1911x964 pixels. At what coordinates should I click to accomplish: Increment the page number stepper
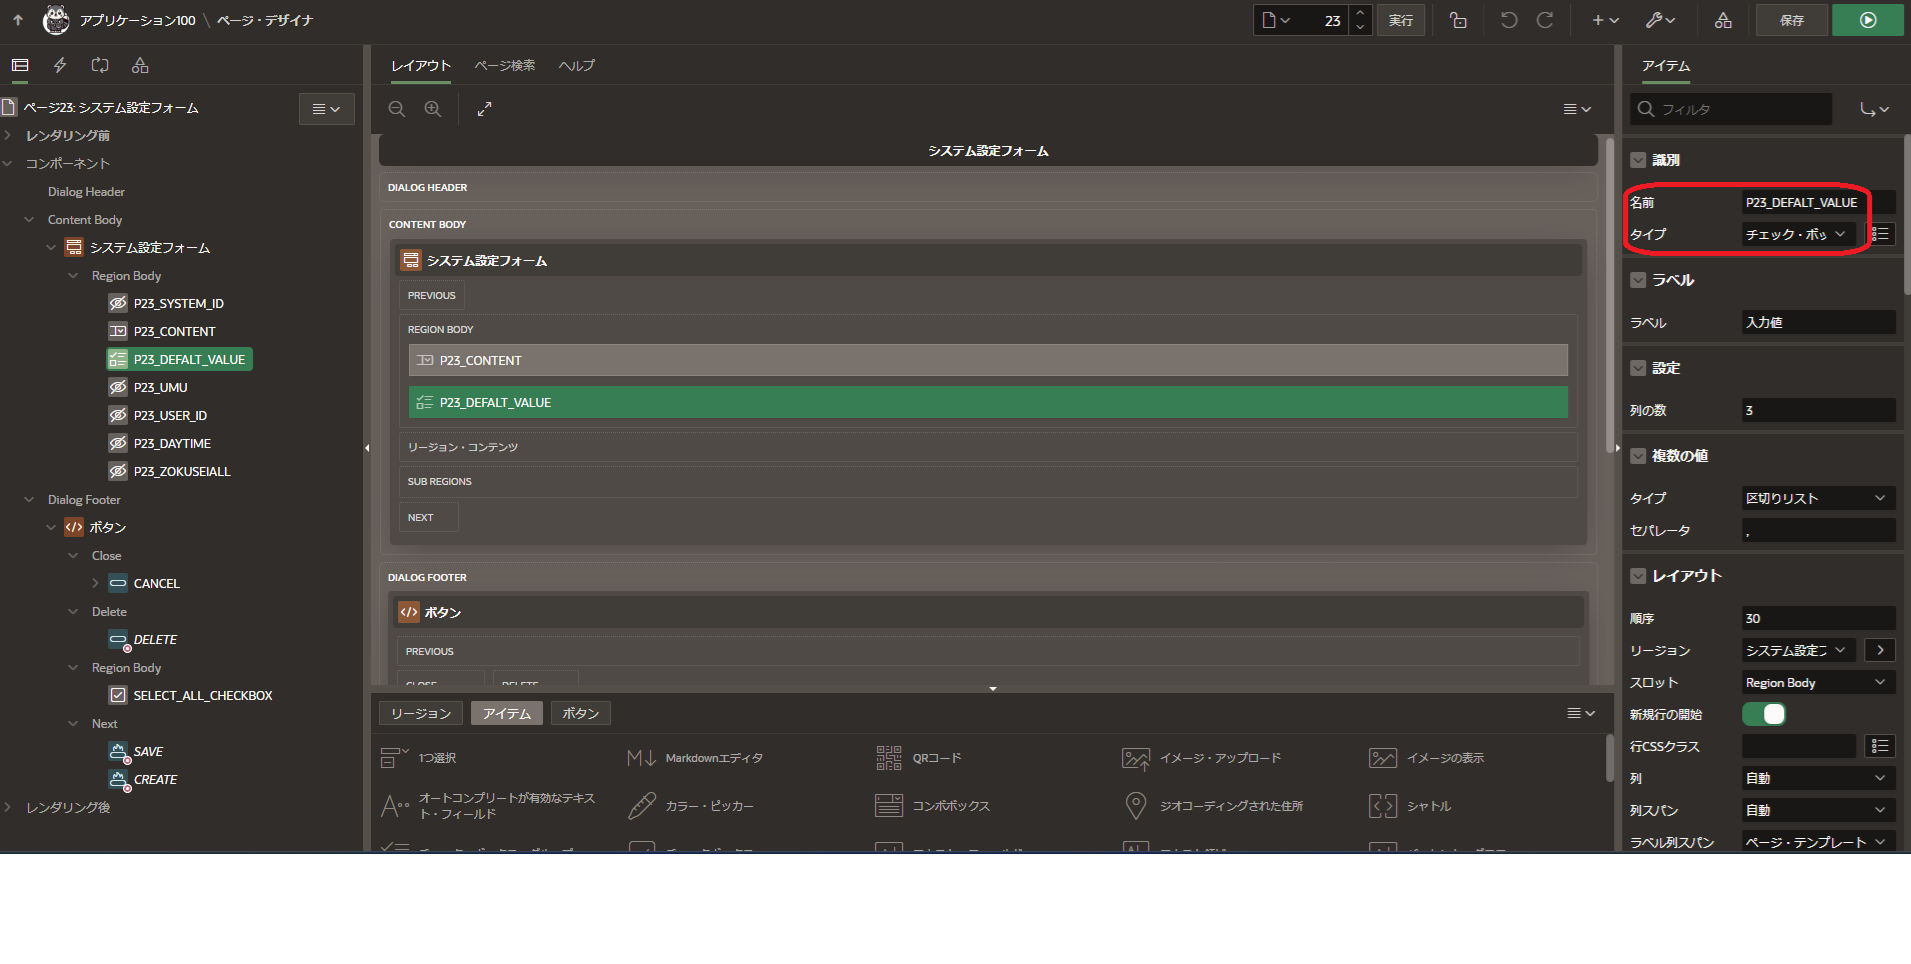[1359, 13]
